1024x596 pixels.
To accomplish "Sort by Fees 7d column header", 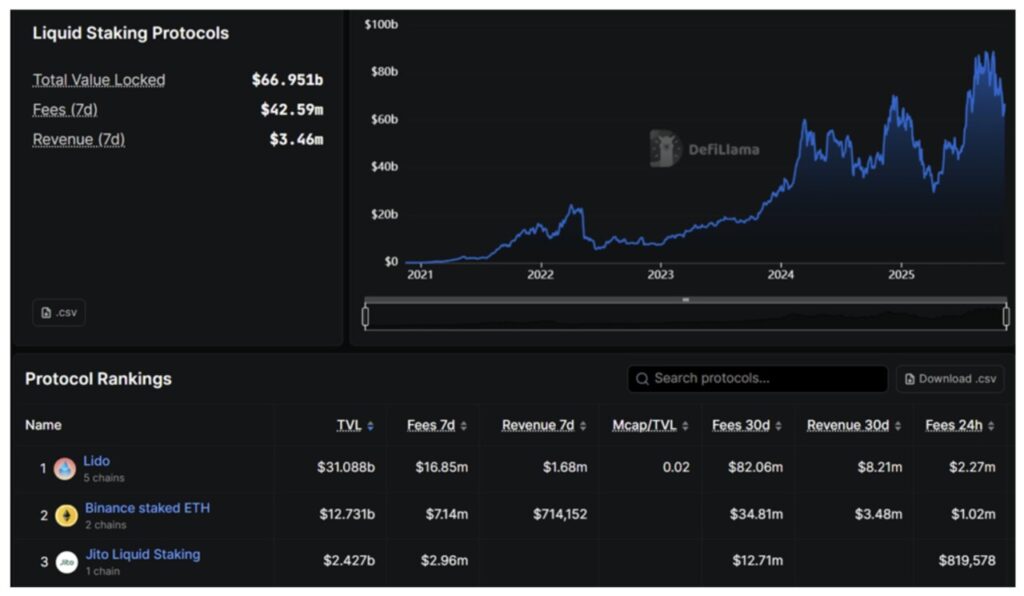I will click(431, 425).
